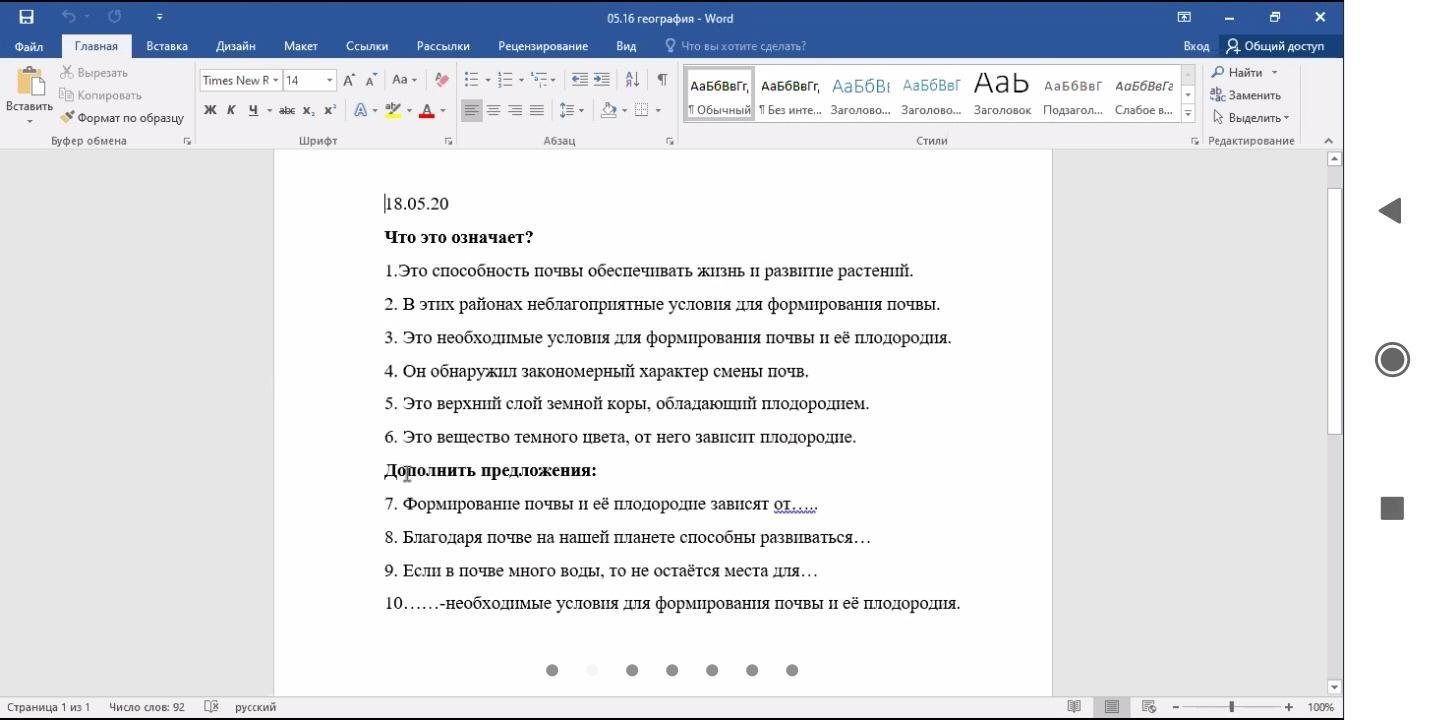The height and width of the screenshot is (720, 1440).
Task: Click the Число слов: 92 word count
Action: click(x=147, y=707)
